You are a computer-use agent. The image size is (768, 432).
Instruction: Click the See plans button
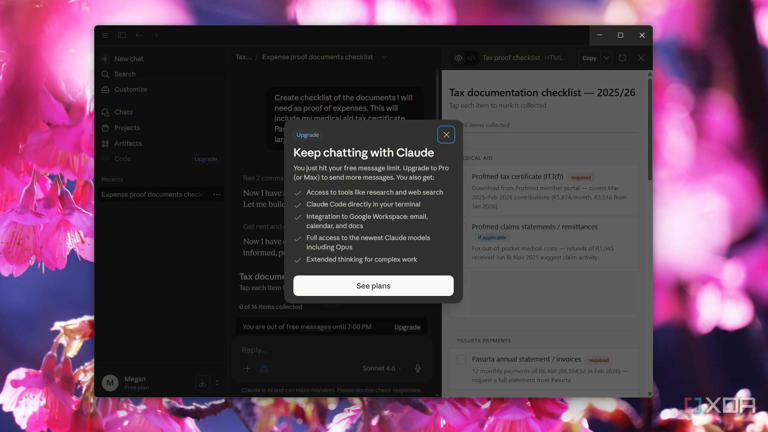(373, 286)
